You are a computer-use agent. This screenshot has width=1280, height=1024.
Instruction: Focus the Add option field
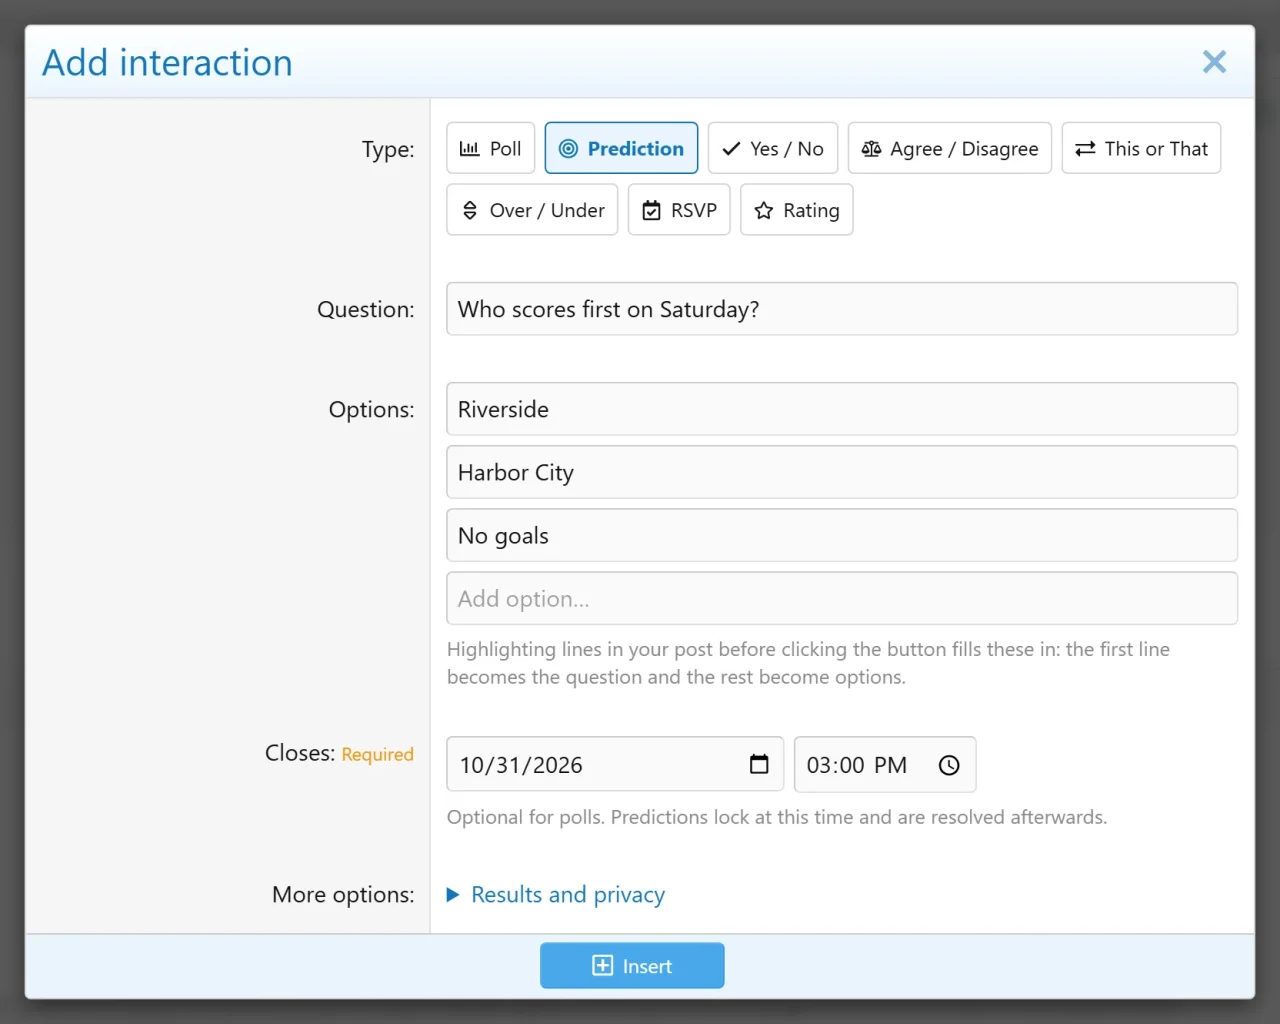842,598
